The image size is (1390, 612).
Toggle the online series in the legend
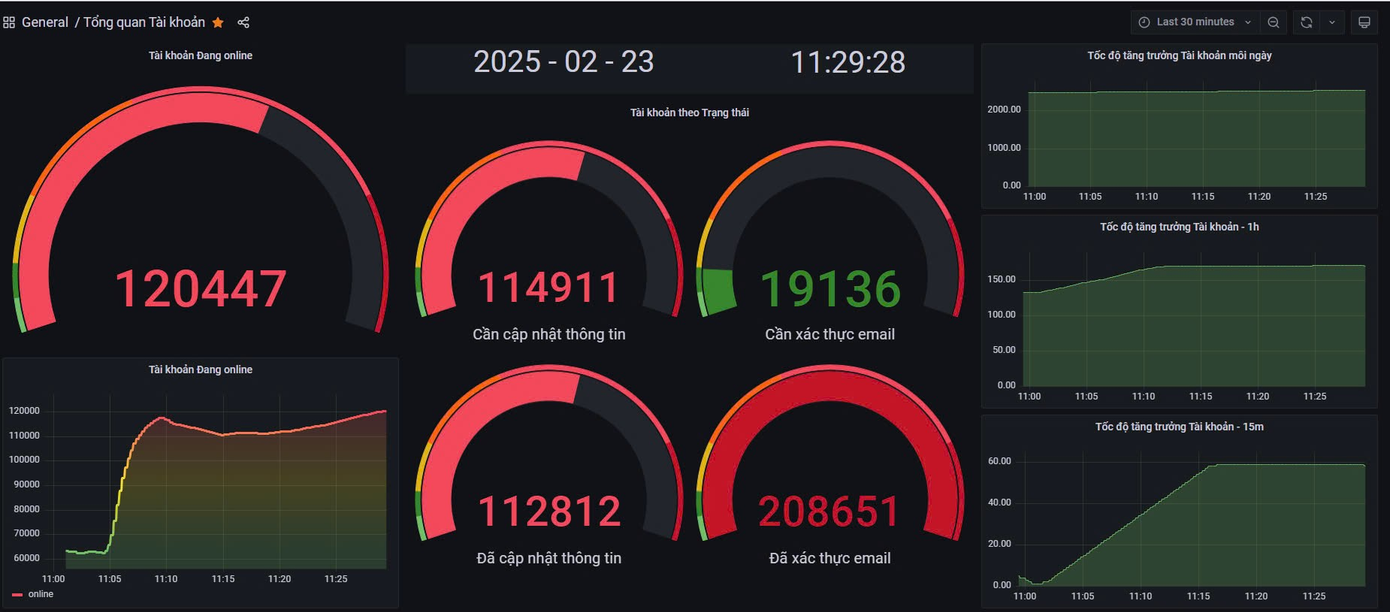pos(41,594)
